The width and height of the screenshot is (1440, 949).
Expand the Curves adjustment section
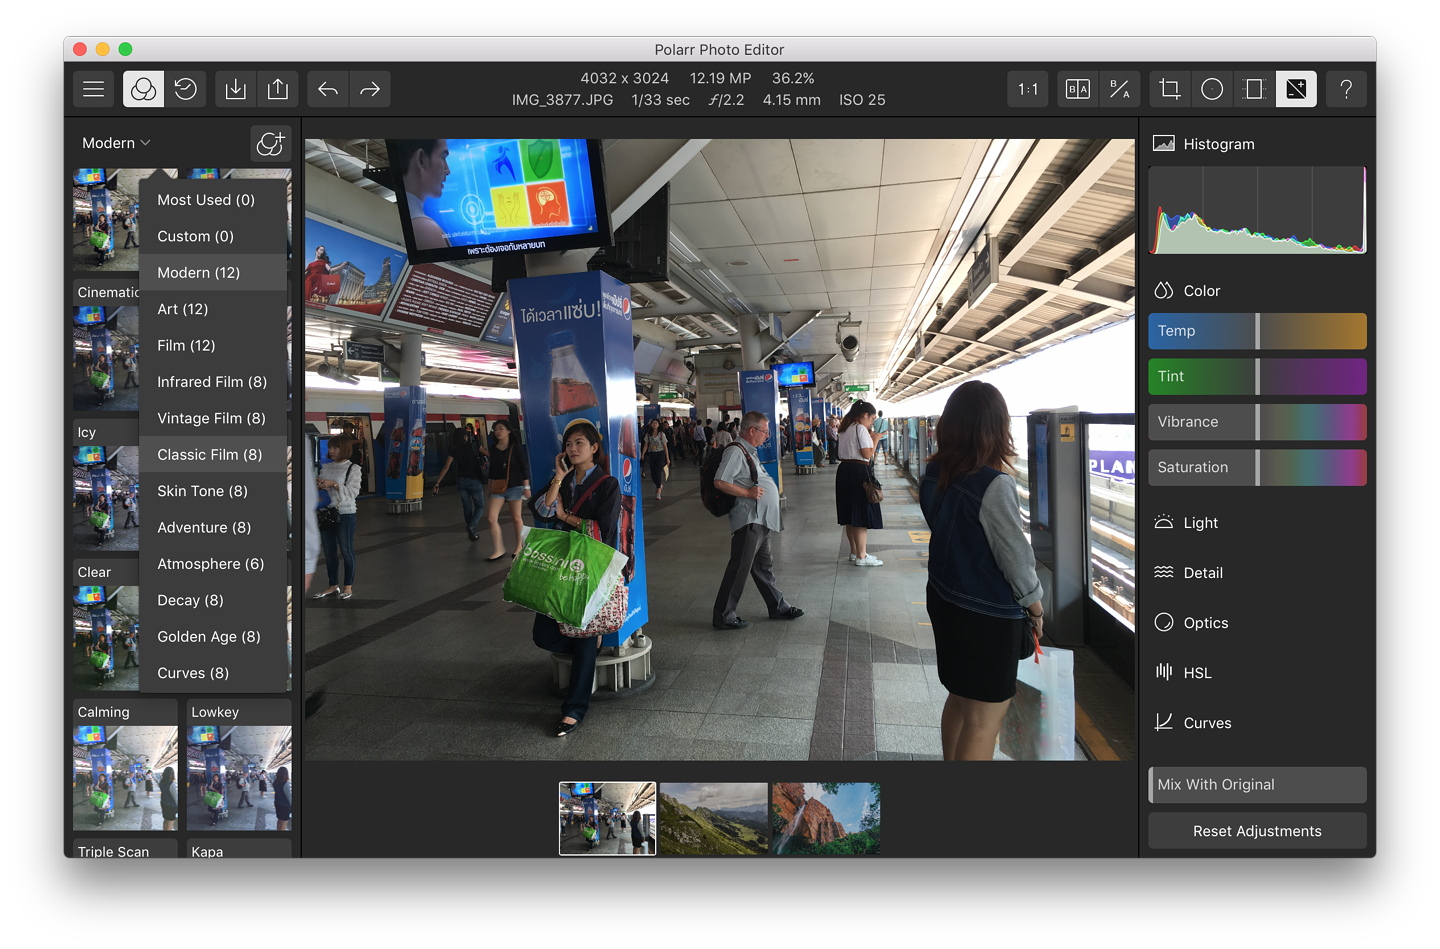[x=1193, y=723]
